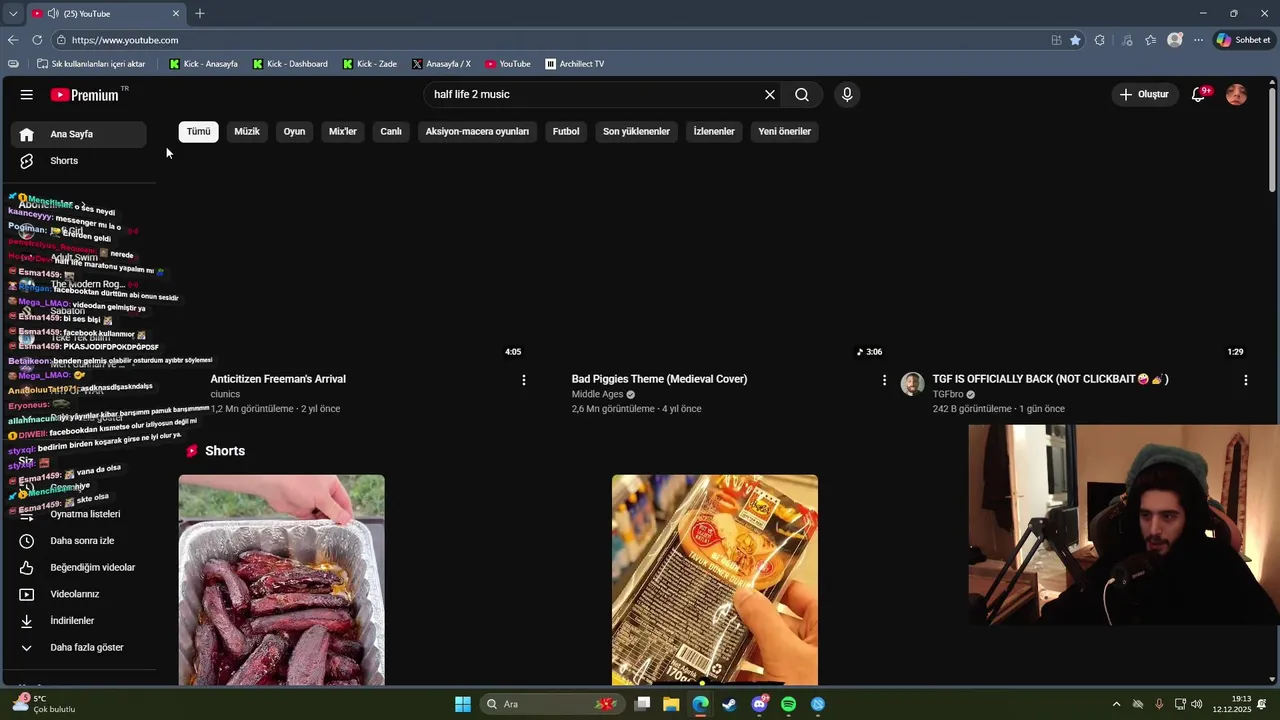Open the browser extensions puzzle icon
1280x720 pixels.
[1100, 40]
